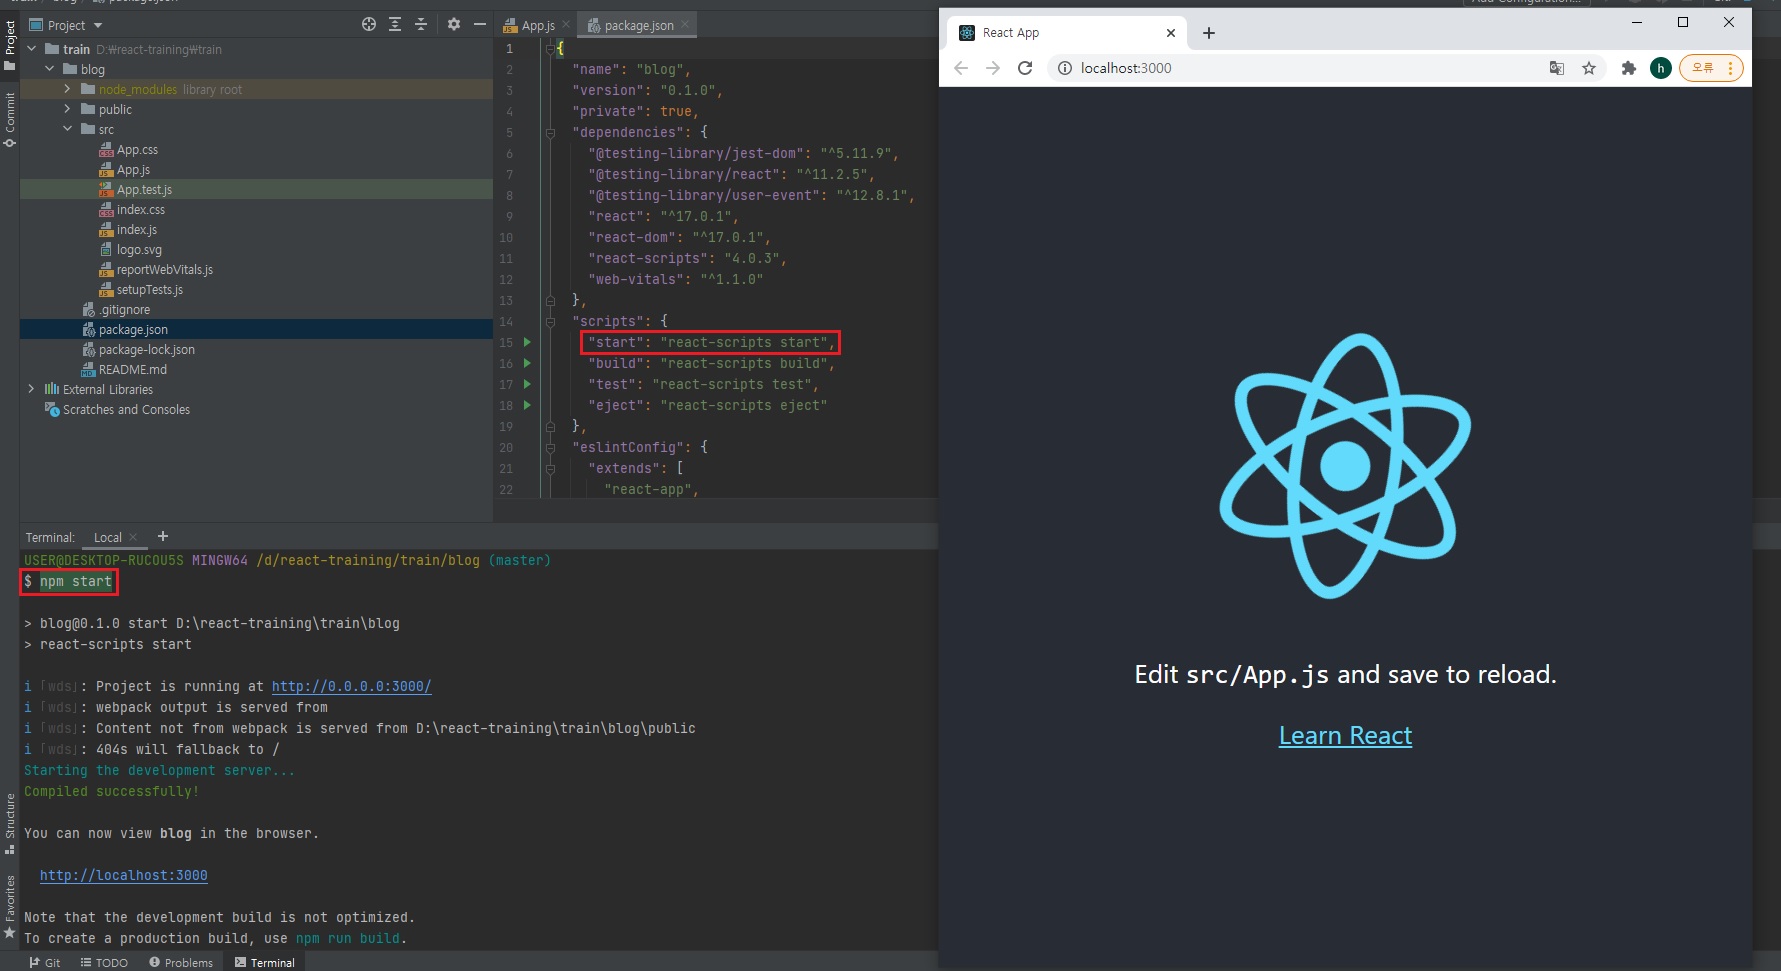Add a new terminal session with plus icon
Viewport: 1781px width, 971px height.
163,536
